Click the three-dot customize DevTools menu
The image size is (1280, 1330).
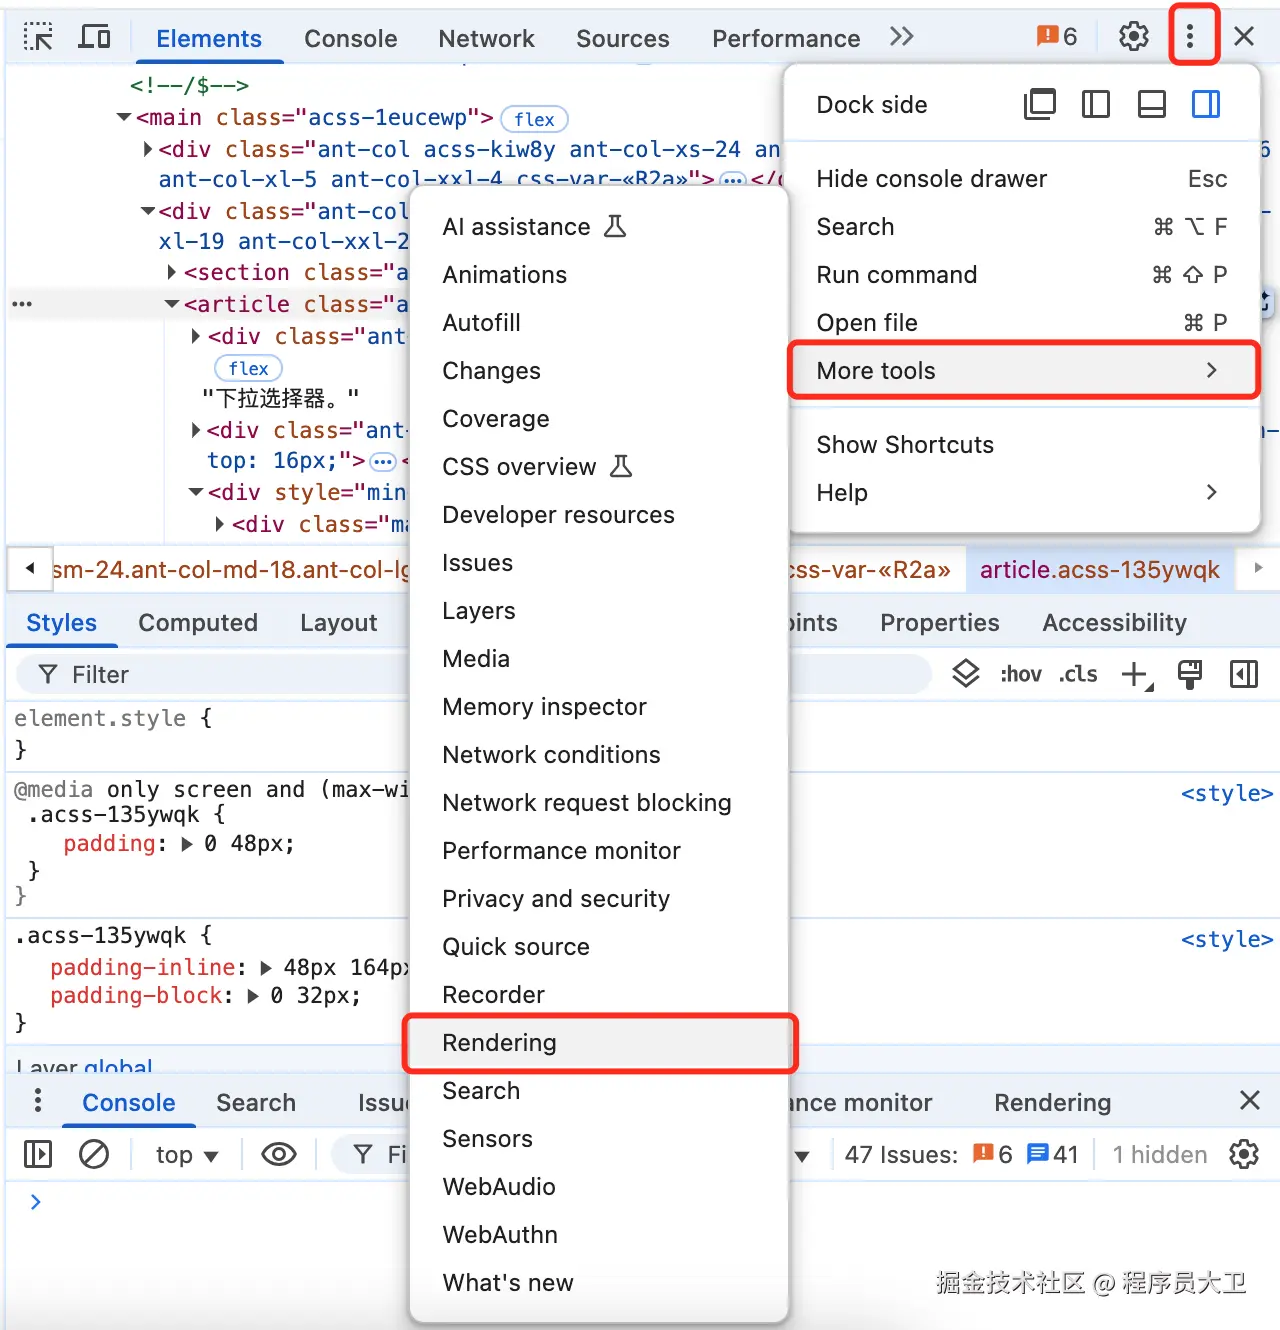point(1190,37)
